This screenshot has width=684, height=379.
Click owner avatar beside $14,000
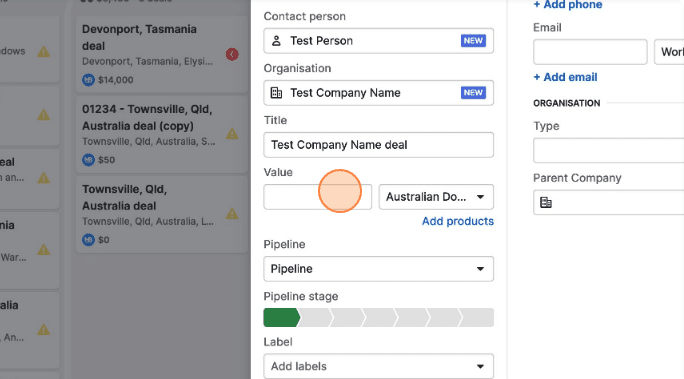(89, 80)
